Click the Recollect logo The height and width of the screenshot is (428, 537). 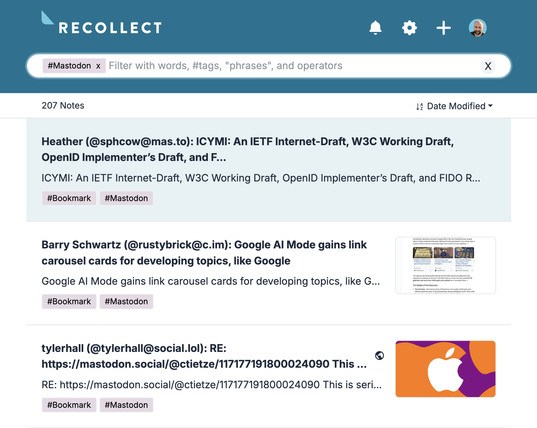click(x=101, y=23)
